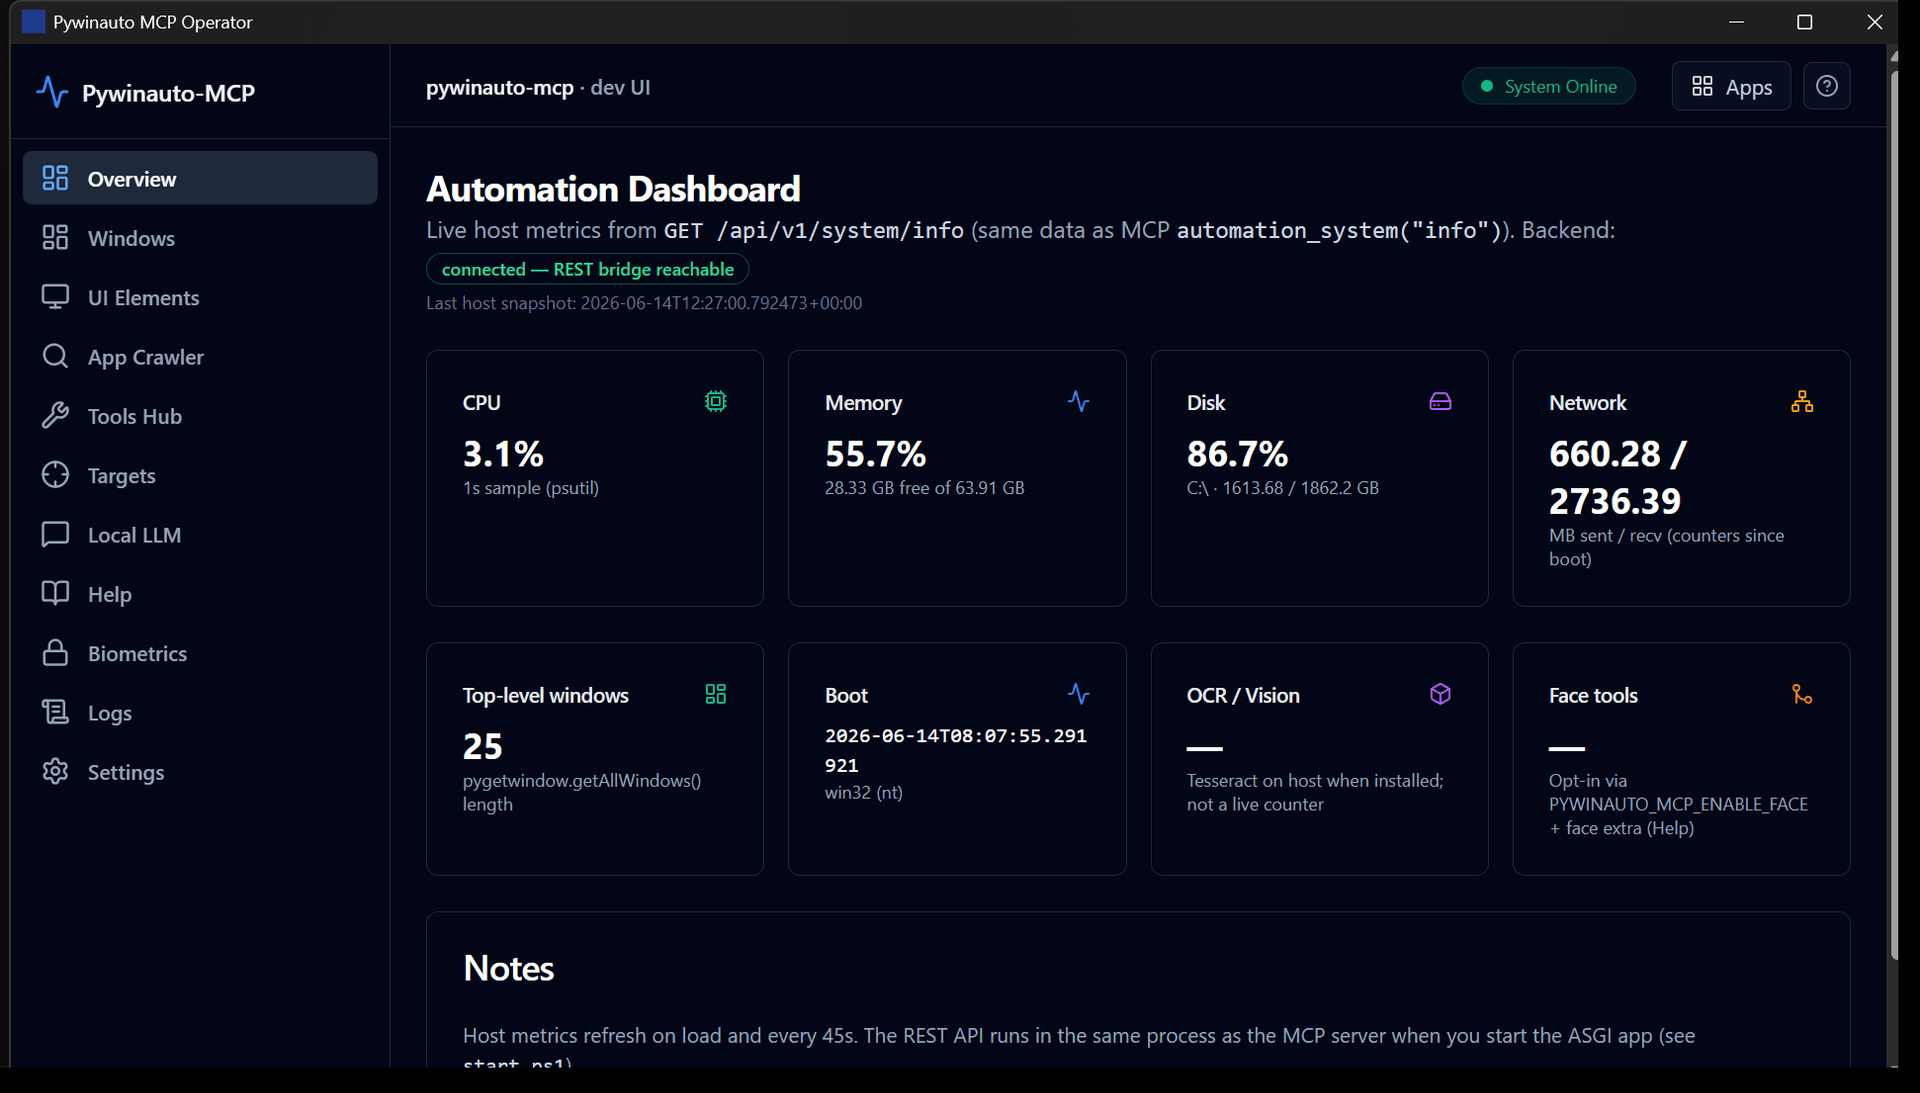
Task: Click the Logs scroll icon
Action: point(55,712)
